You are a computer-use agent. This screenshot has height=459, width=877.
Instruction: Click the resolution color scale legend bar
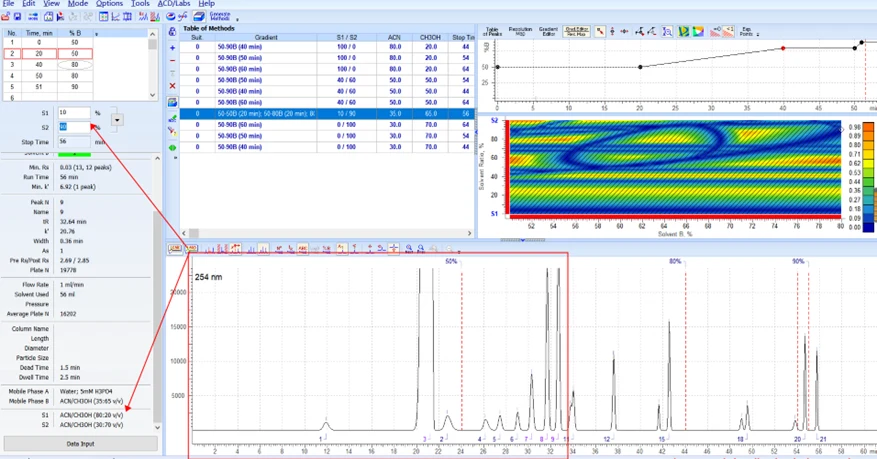[868, 176]
